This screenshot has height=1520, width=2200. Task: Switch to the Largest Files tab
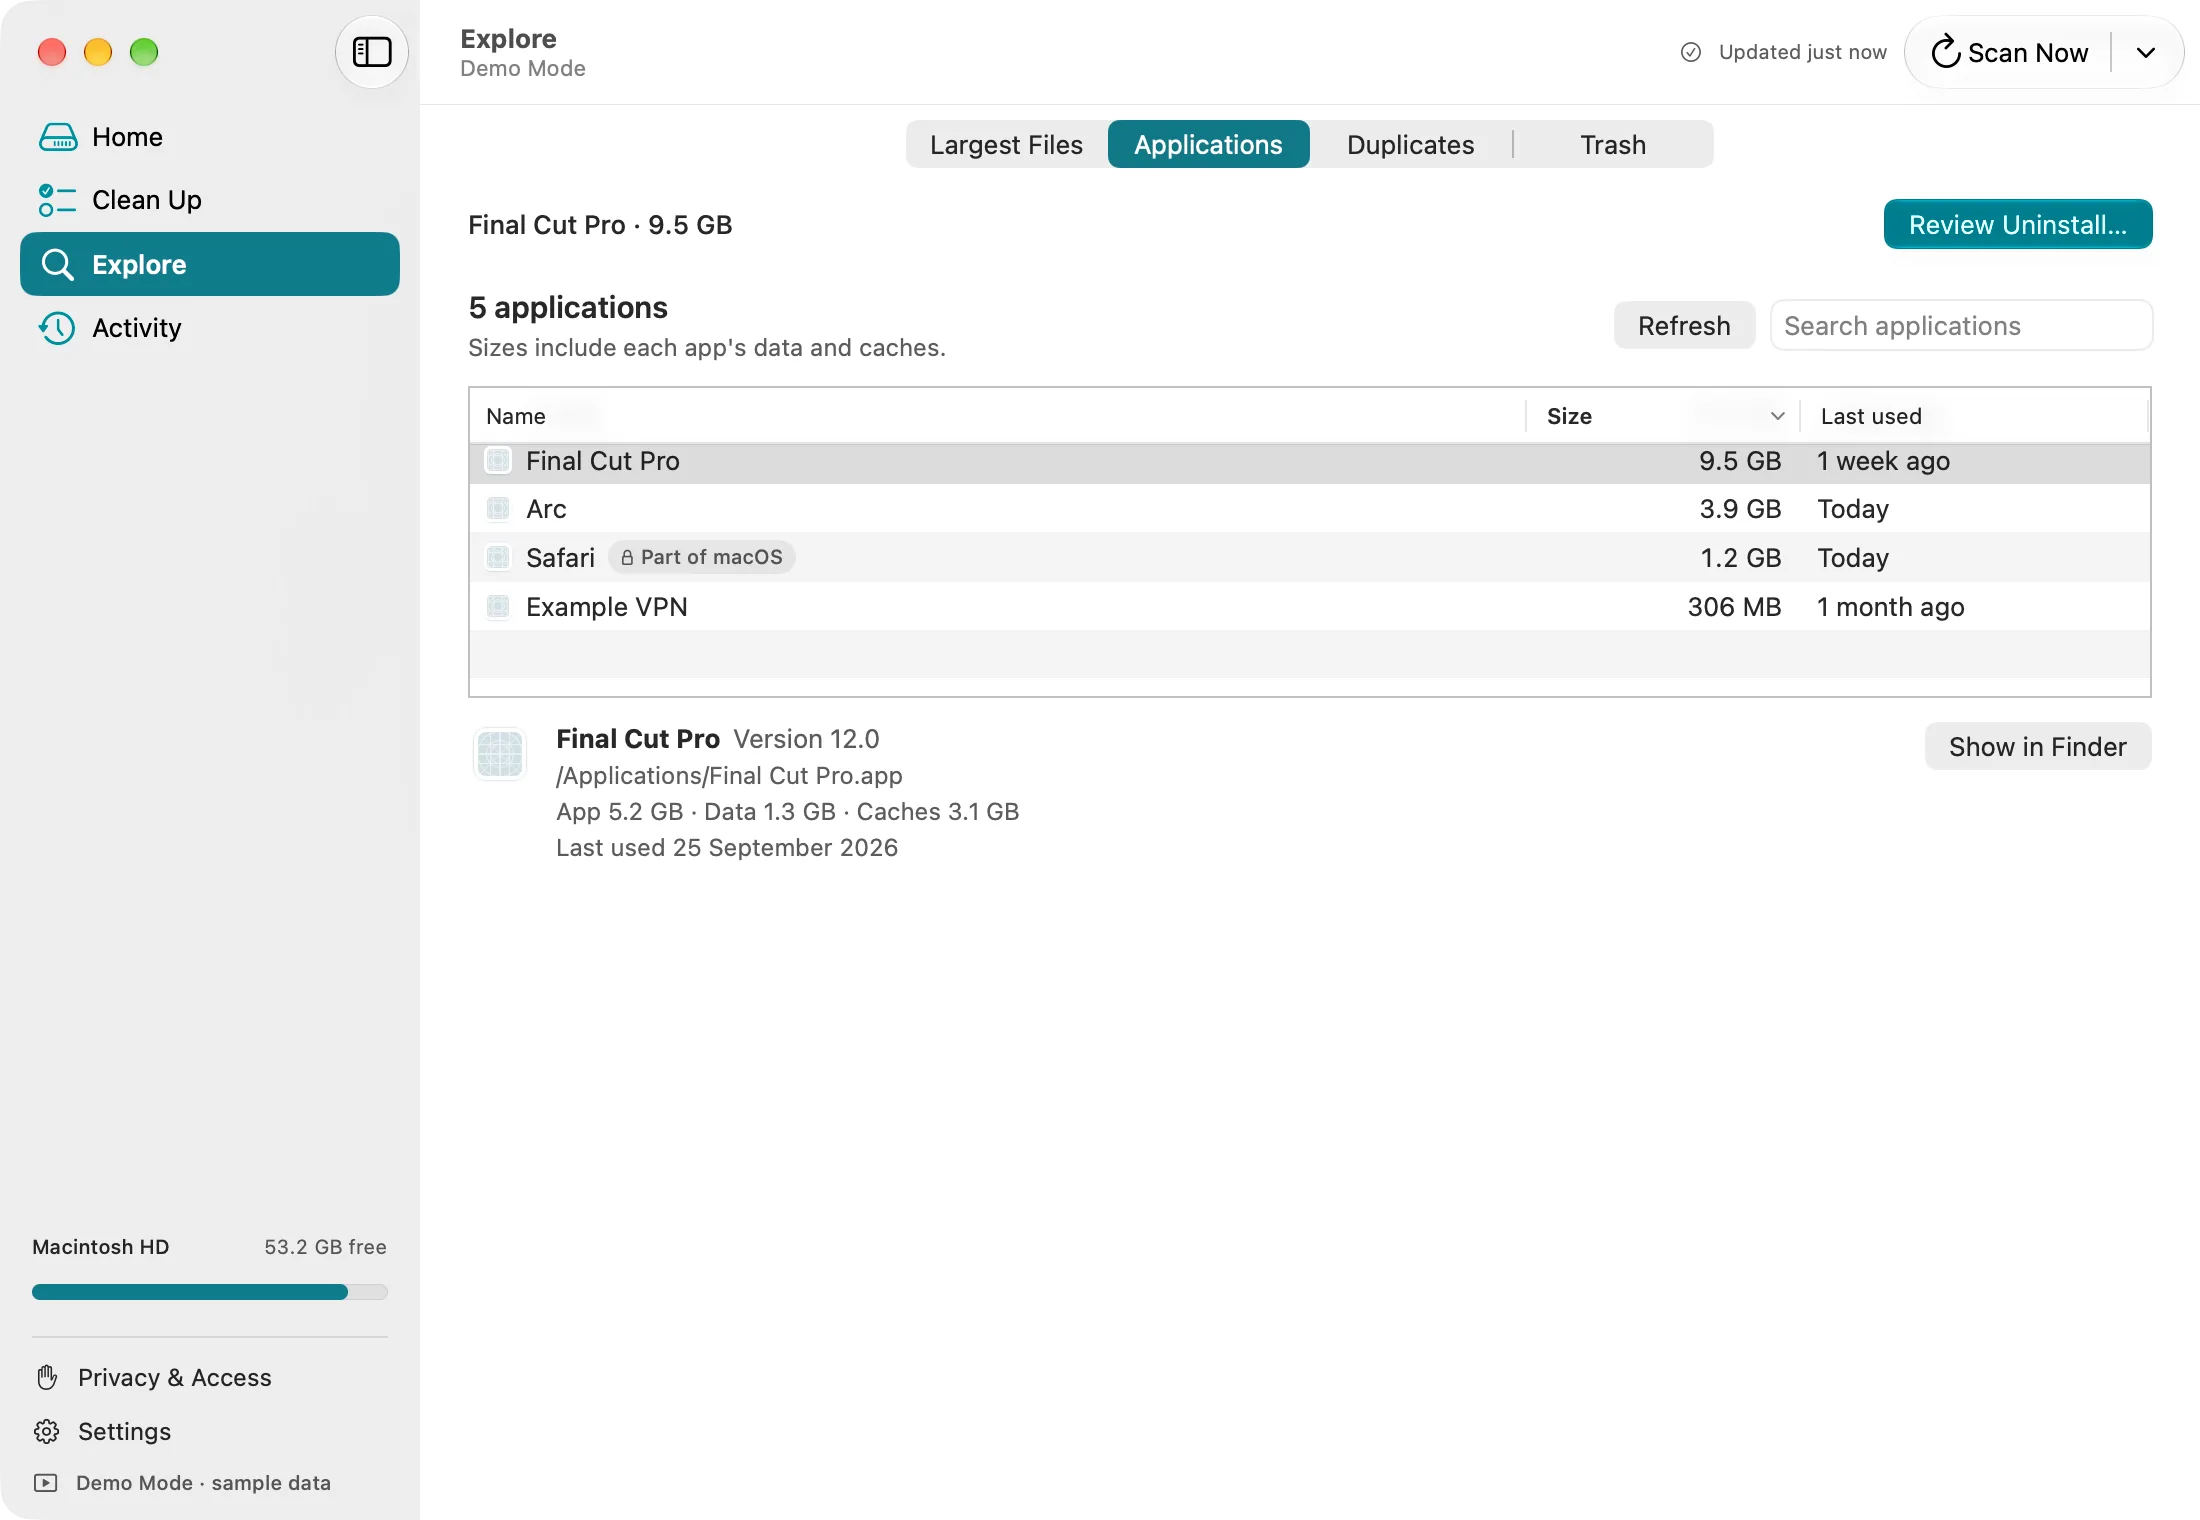coord(1007,145)
